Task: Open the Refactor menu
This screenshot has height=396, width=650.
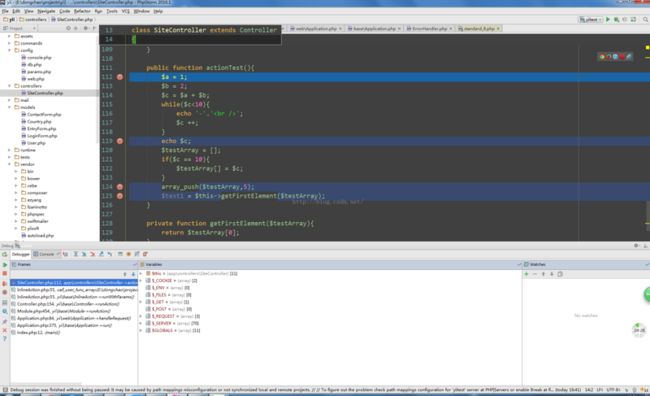Action: (82, 11)
